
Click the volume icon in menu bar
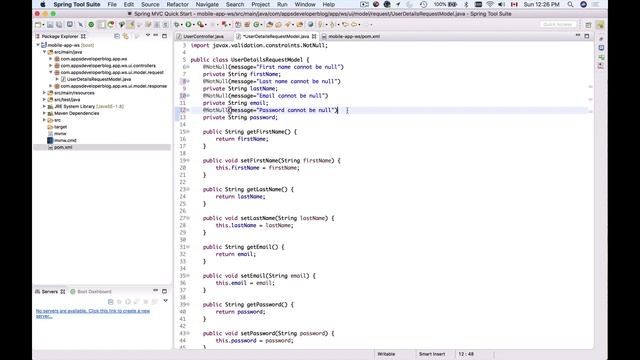click(502, 4)
